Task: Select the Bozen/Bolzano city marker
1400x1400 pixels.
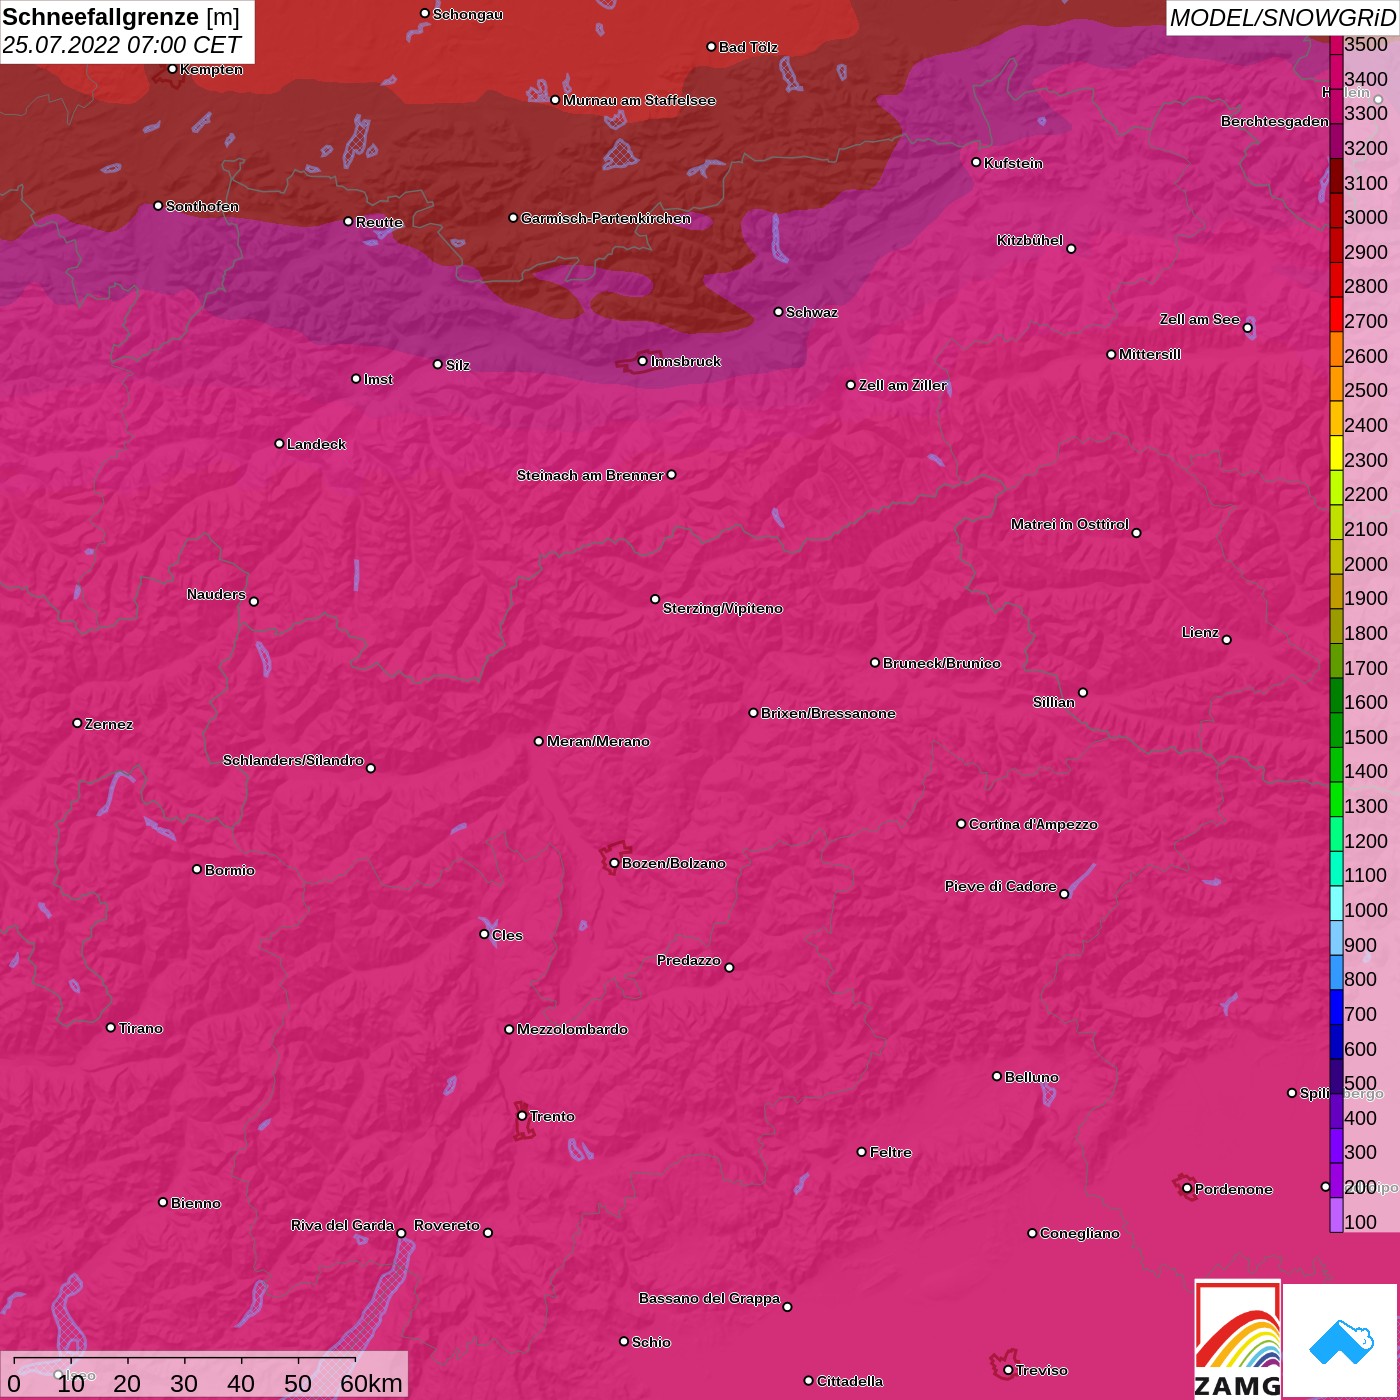Action: [614, 863]
